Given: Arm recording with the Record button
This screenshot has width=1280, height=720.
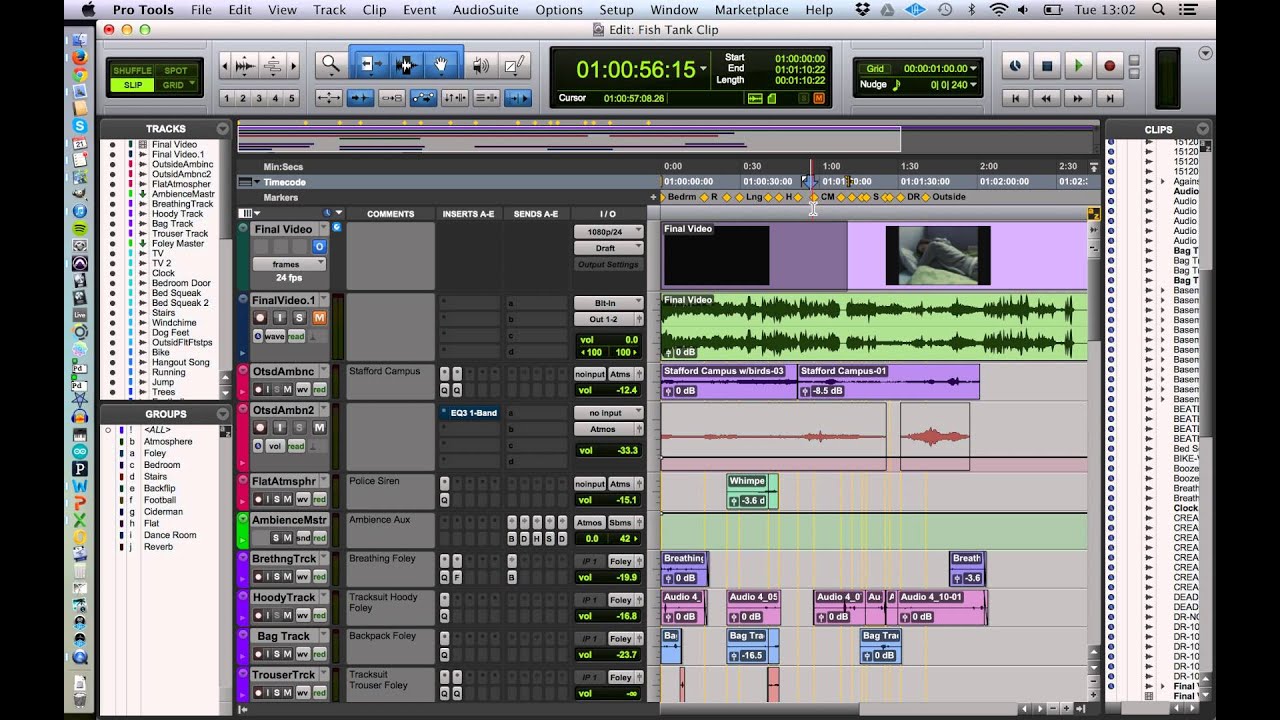Looking at the screenshot, I should [x=1109, y=66].
